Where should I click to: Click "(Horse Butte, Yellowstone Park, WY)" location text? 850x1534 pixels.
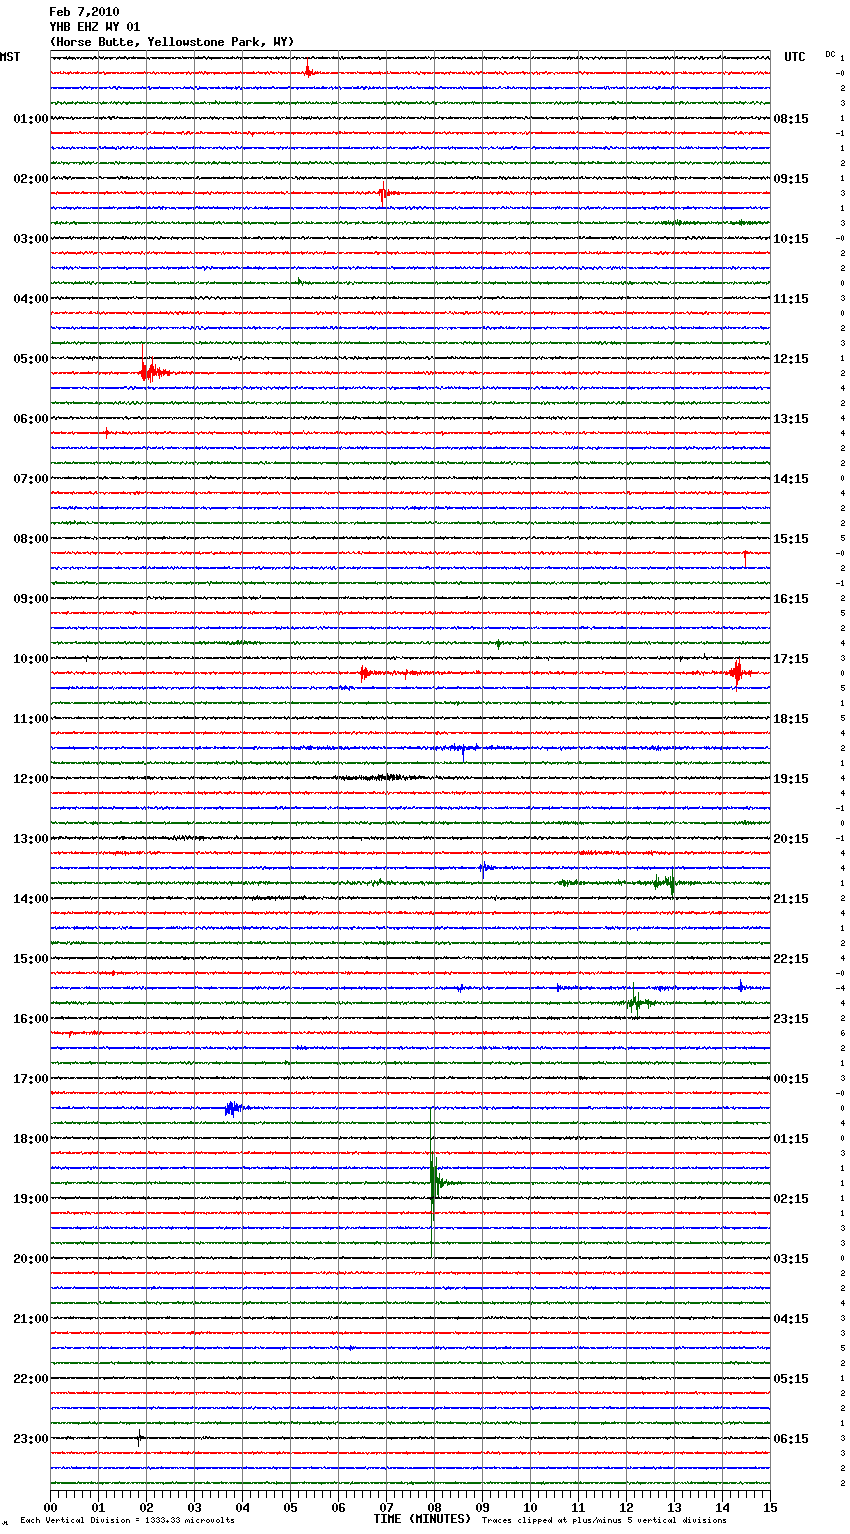pyautogui.click(x=172, y=42)
